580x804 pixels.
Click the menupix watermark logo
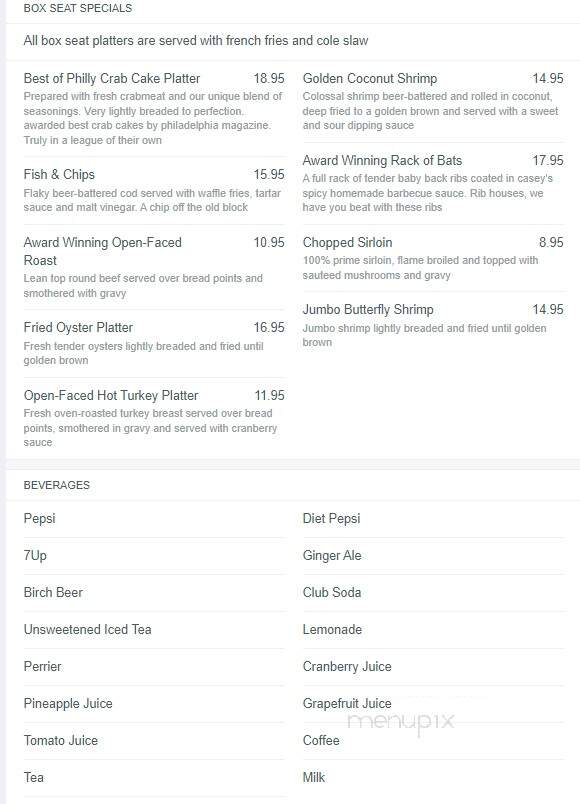click(x=401, y=722)
